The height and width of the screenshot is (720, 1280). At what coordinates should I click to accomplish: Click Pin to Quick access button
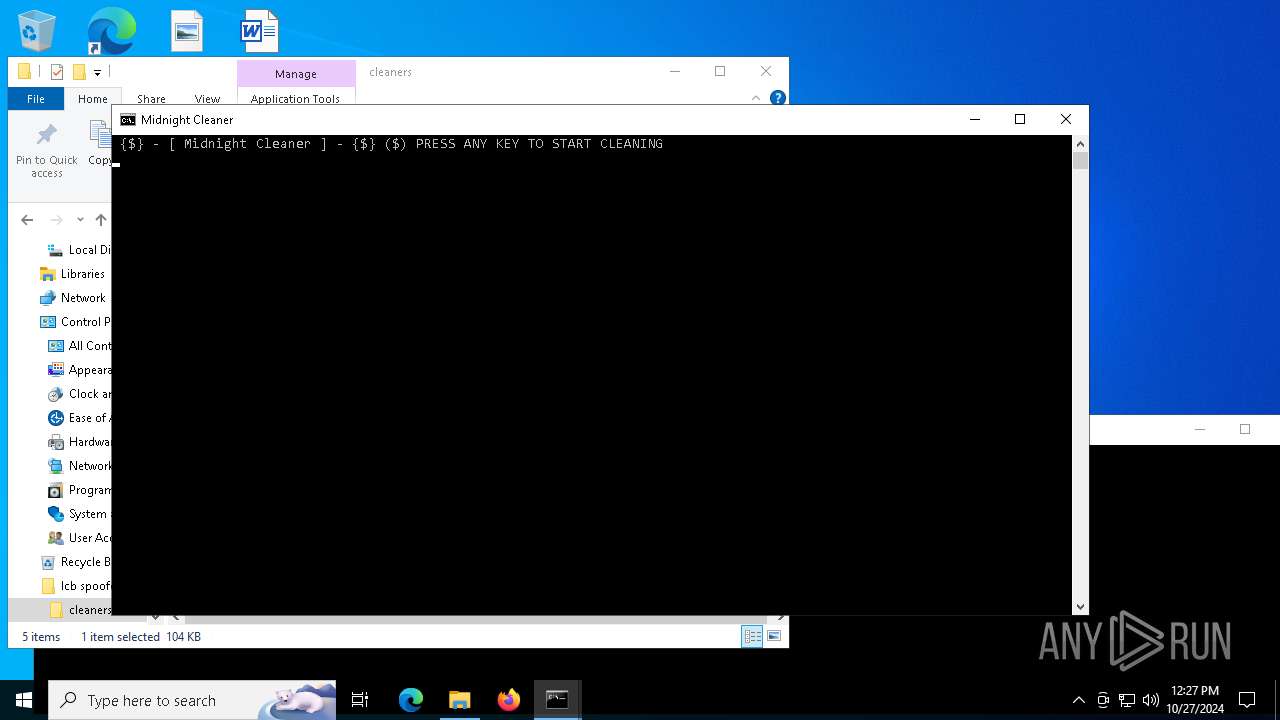(47, 151)
